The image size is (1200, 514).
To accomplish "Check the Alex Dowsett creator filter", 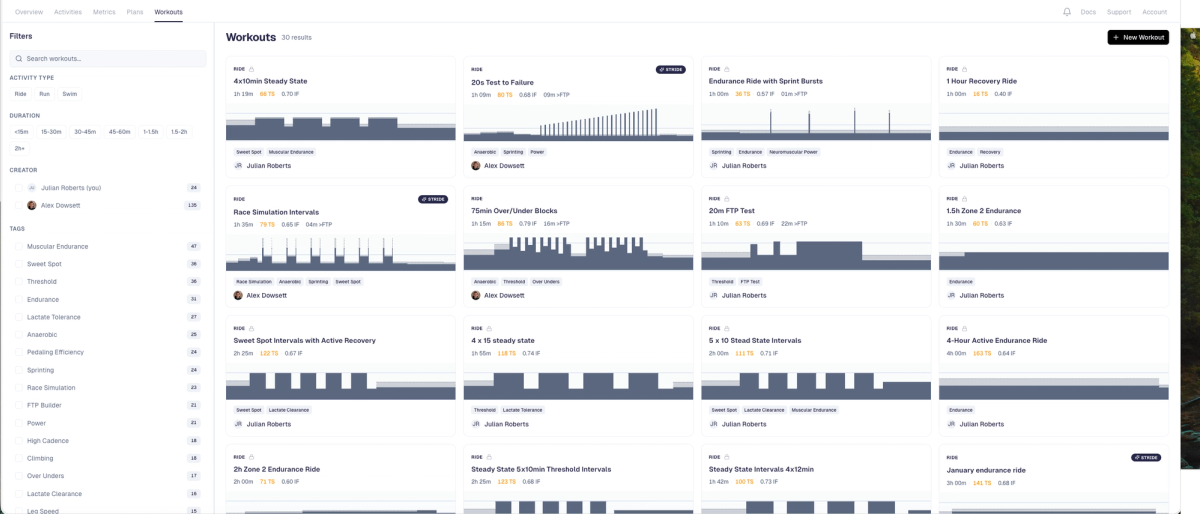I will (18, 205).
